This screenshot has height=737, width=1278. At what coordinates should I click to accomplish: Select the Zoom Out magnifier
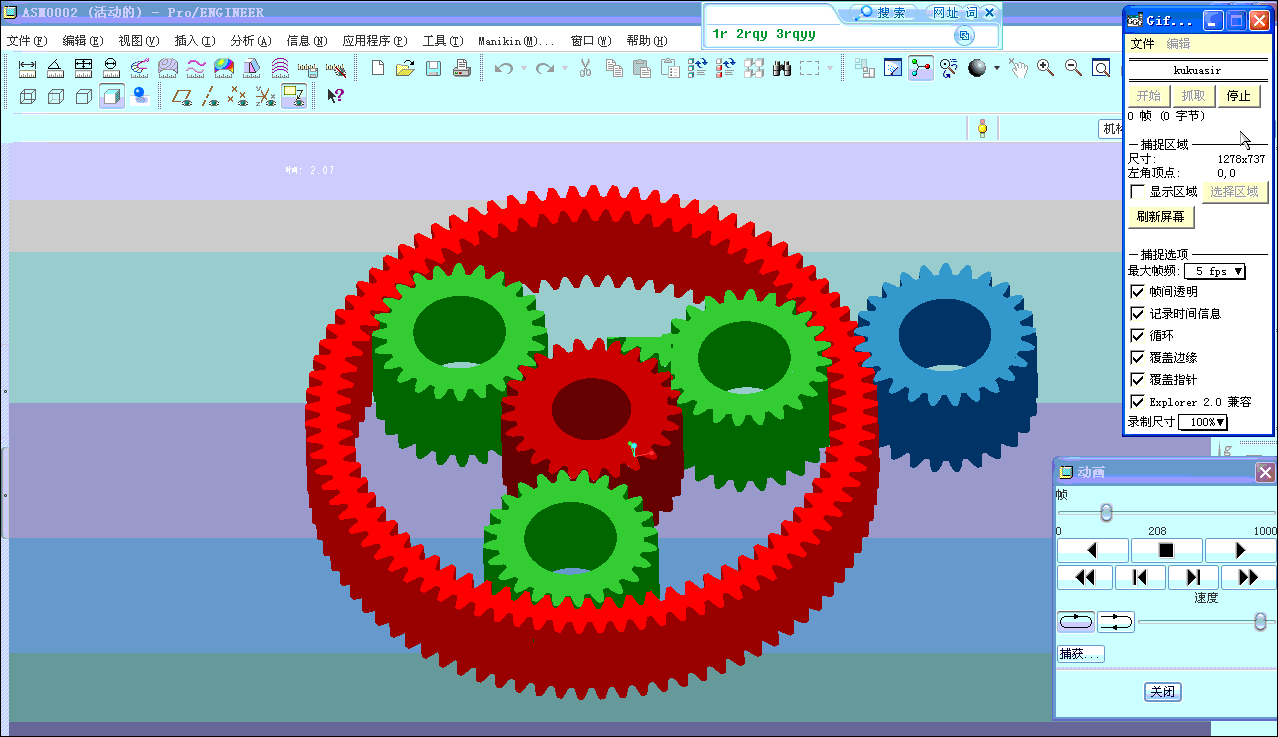pos(1074,68)
